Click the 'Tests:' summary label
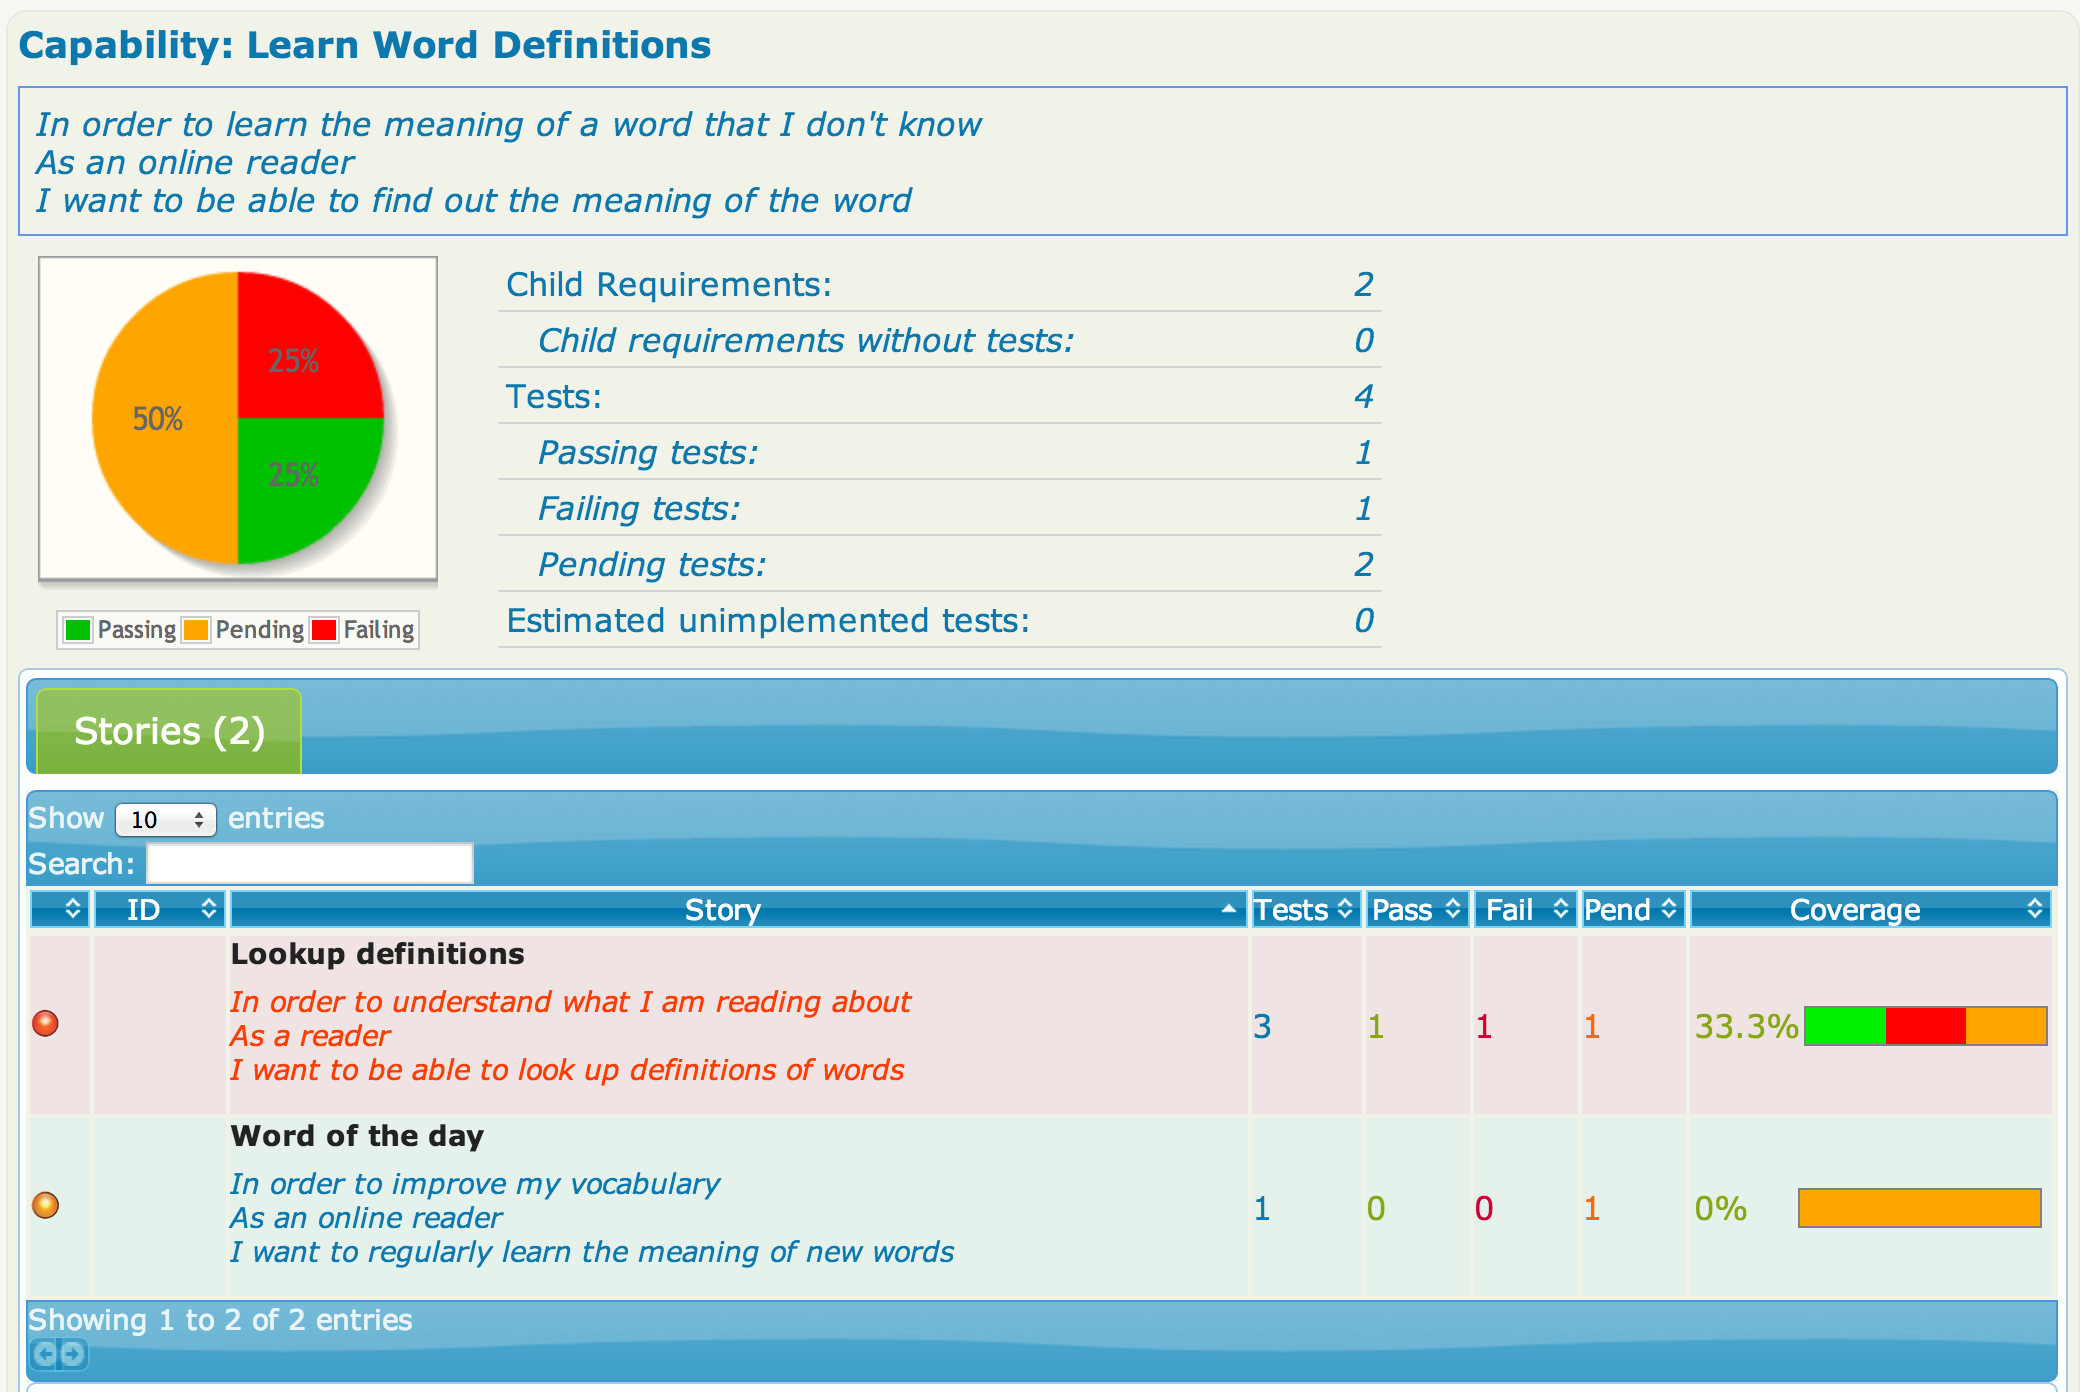The height and width of the screenshot is (1392, 2080). 554,397
